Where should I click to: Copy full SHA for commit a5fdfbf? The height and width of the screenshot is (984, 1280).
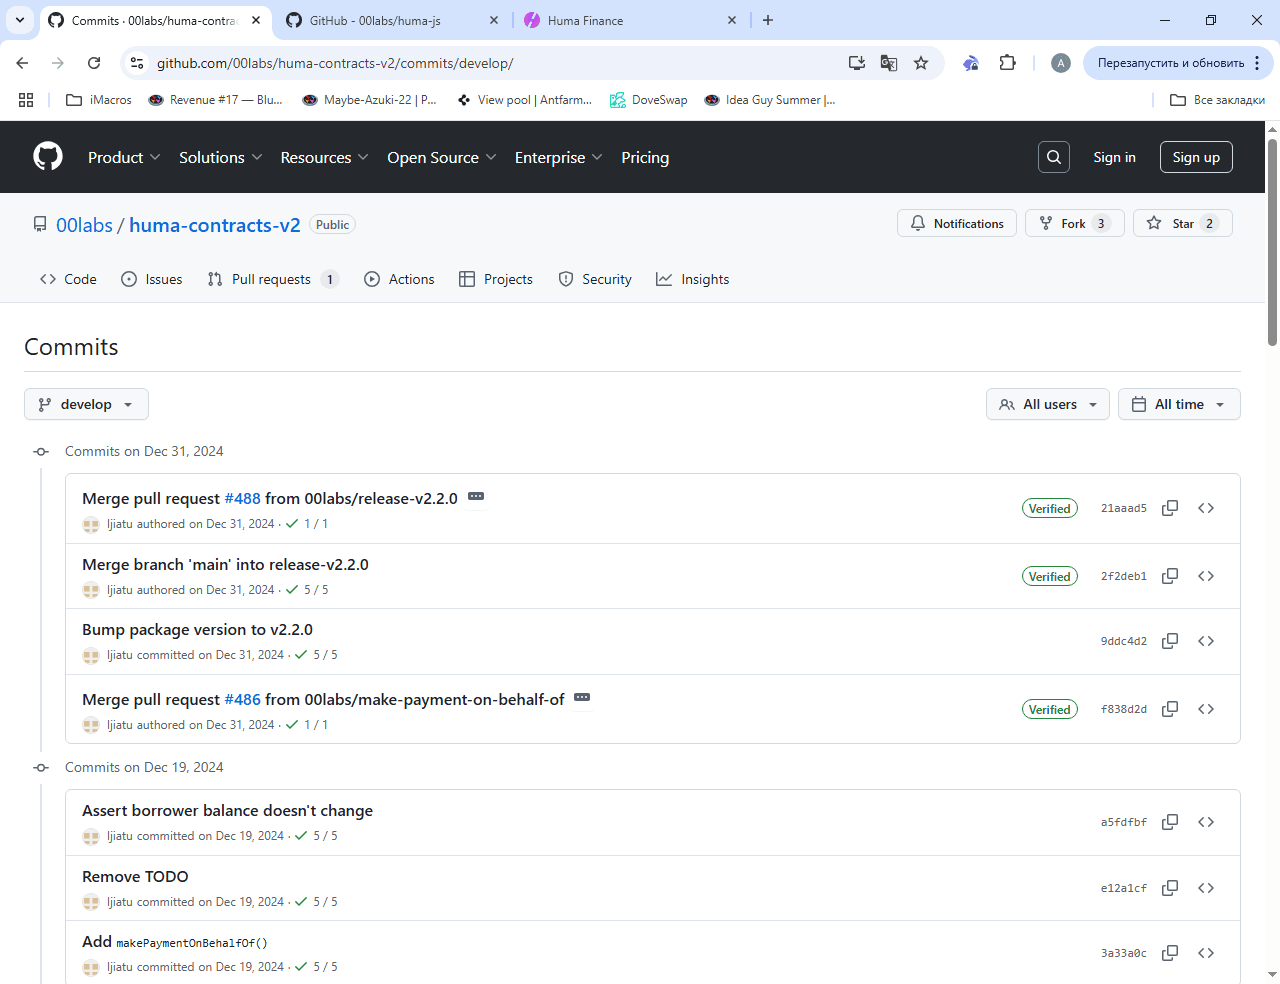[1170, 822]
